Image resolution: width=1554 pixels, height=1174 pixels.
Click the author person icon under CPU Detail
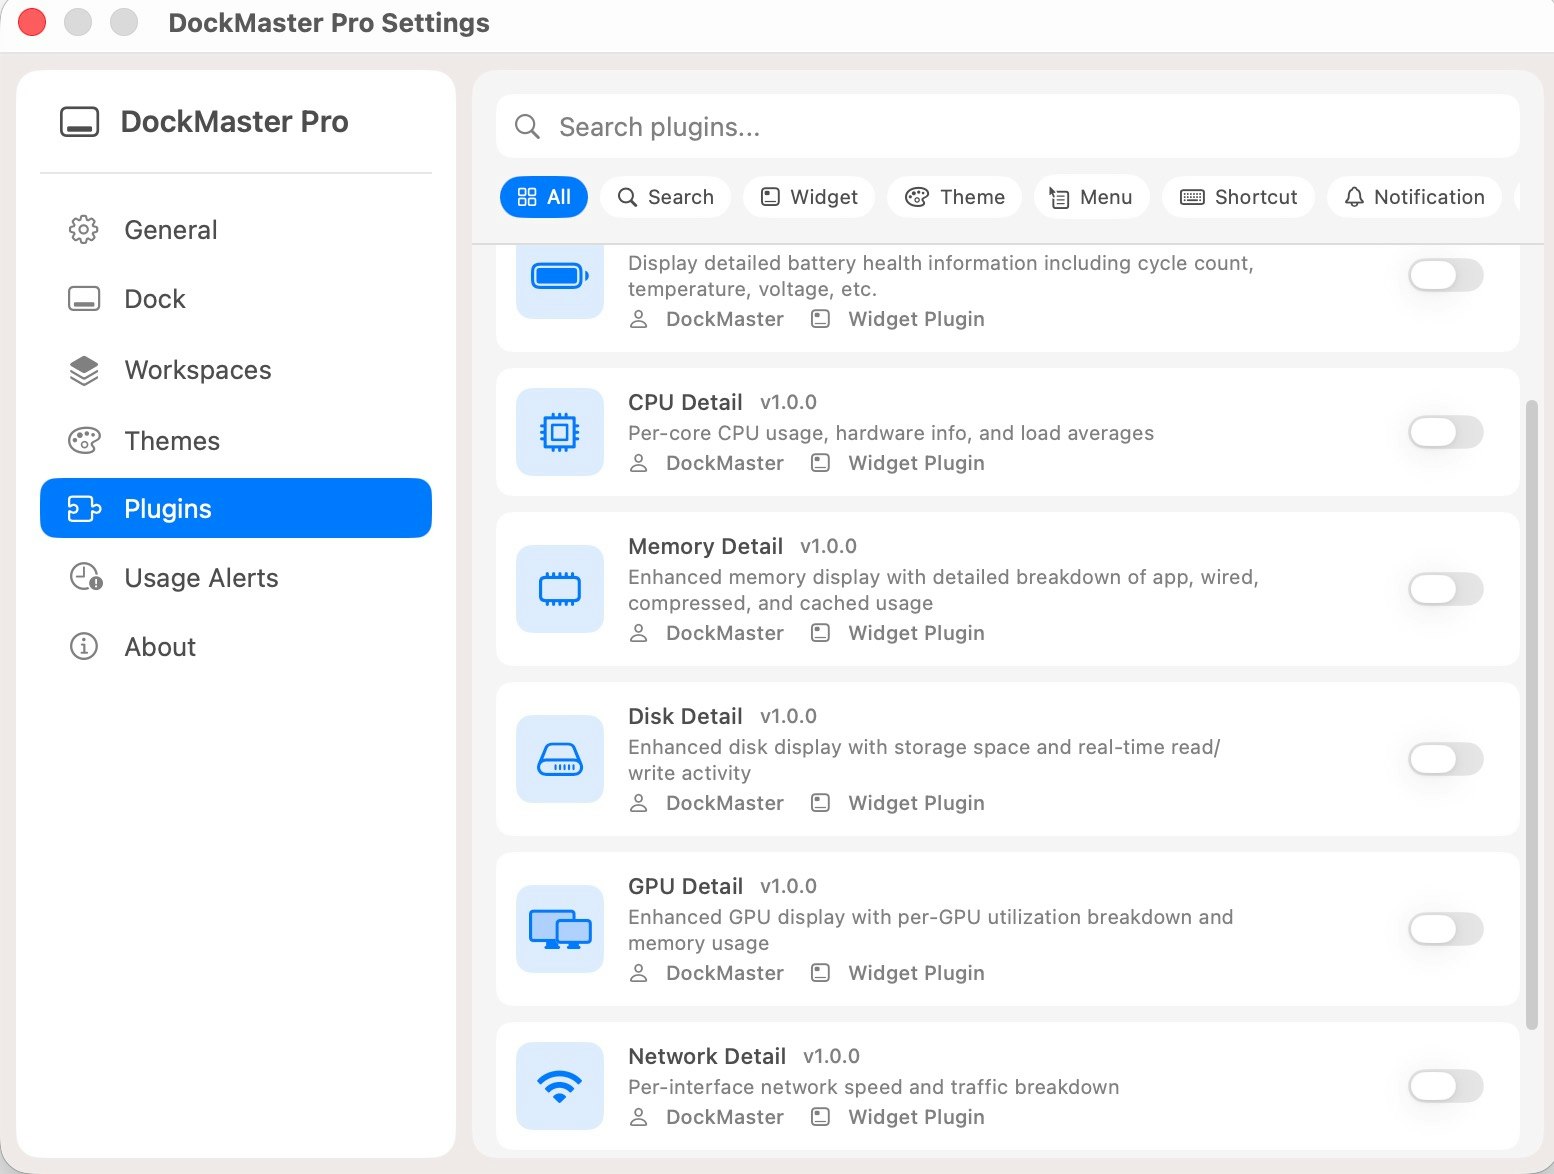click(x=639, y=463)
